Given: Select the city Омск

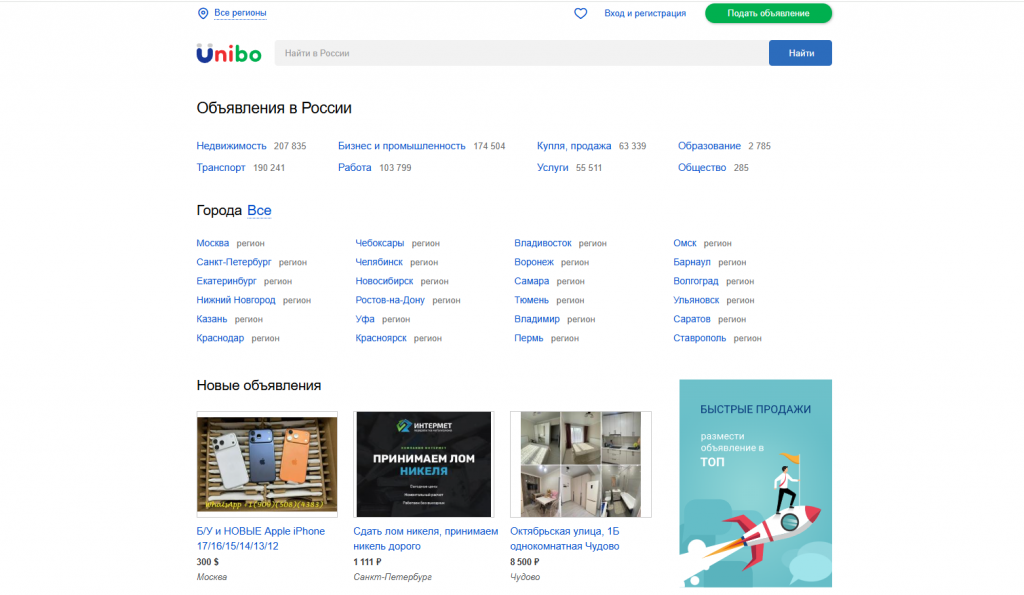Looking at the screenshot, I should click(684, 243).
